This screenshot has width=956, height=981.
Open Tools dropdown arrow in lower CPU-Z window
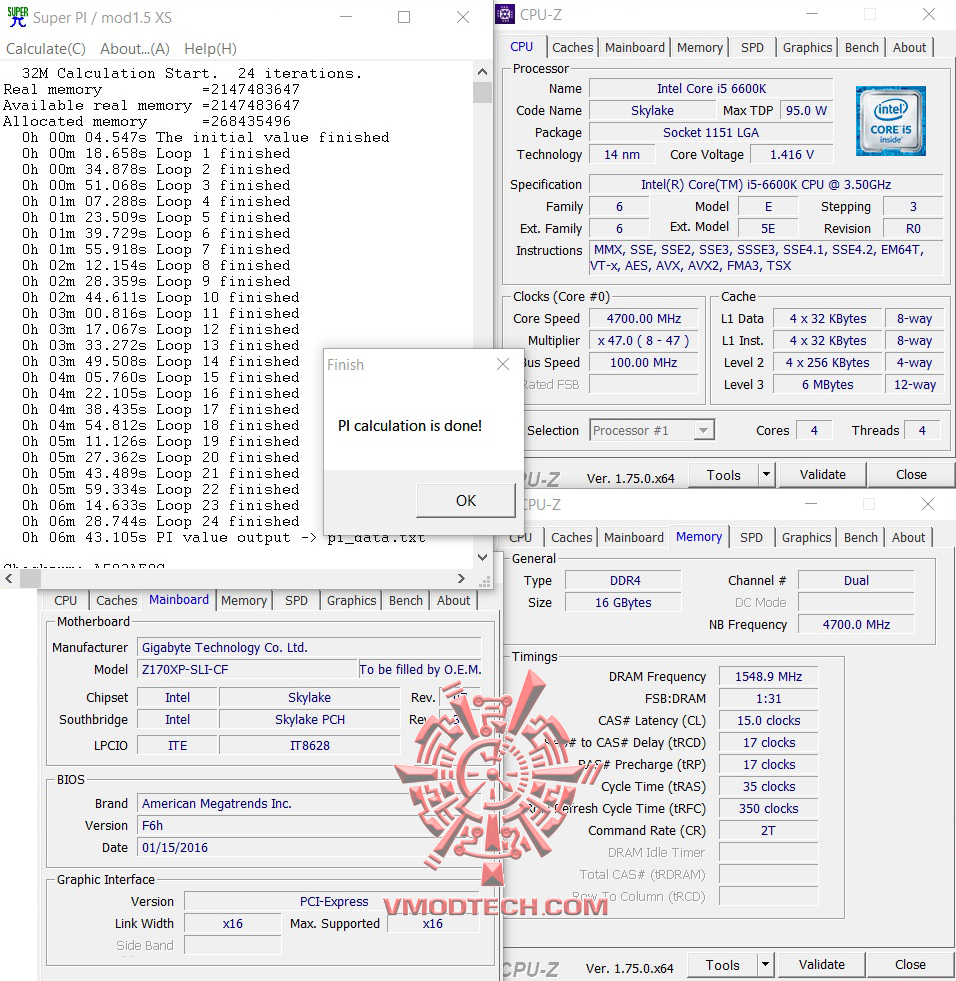765,965
